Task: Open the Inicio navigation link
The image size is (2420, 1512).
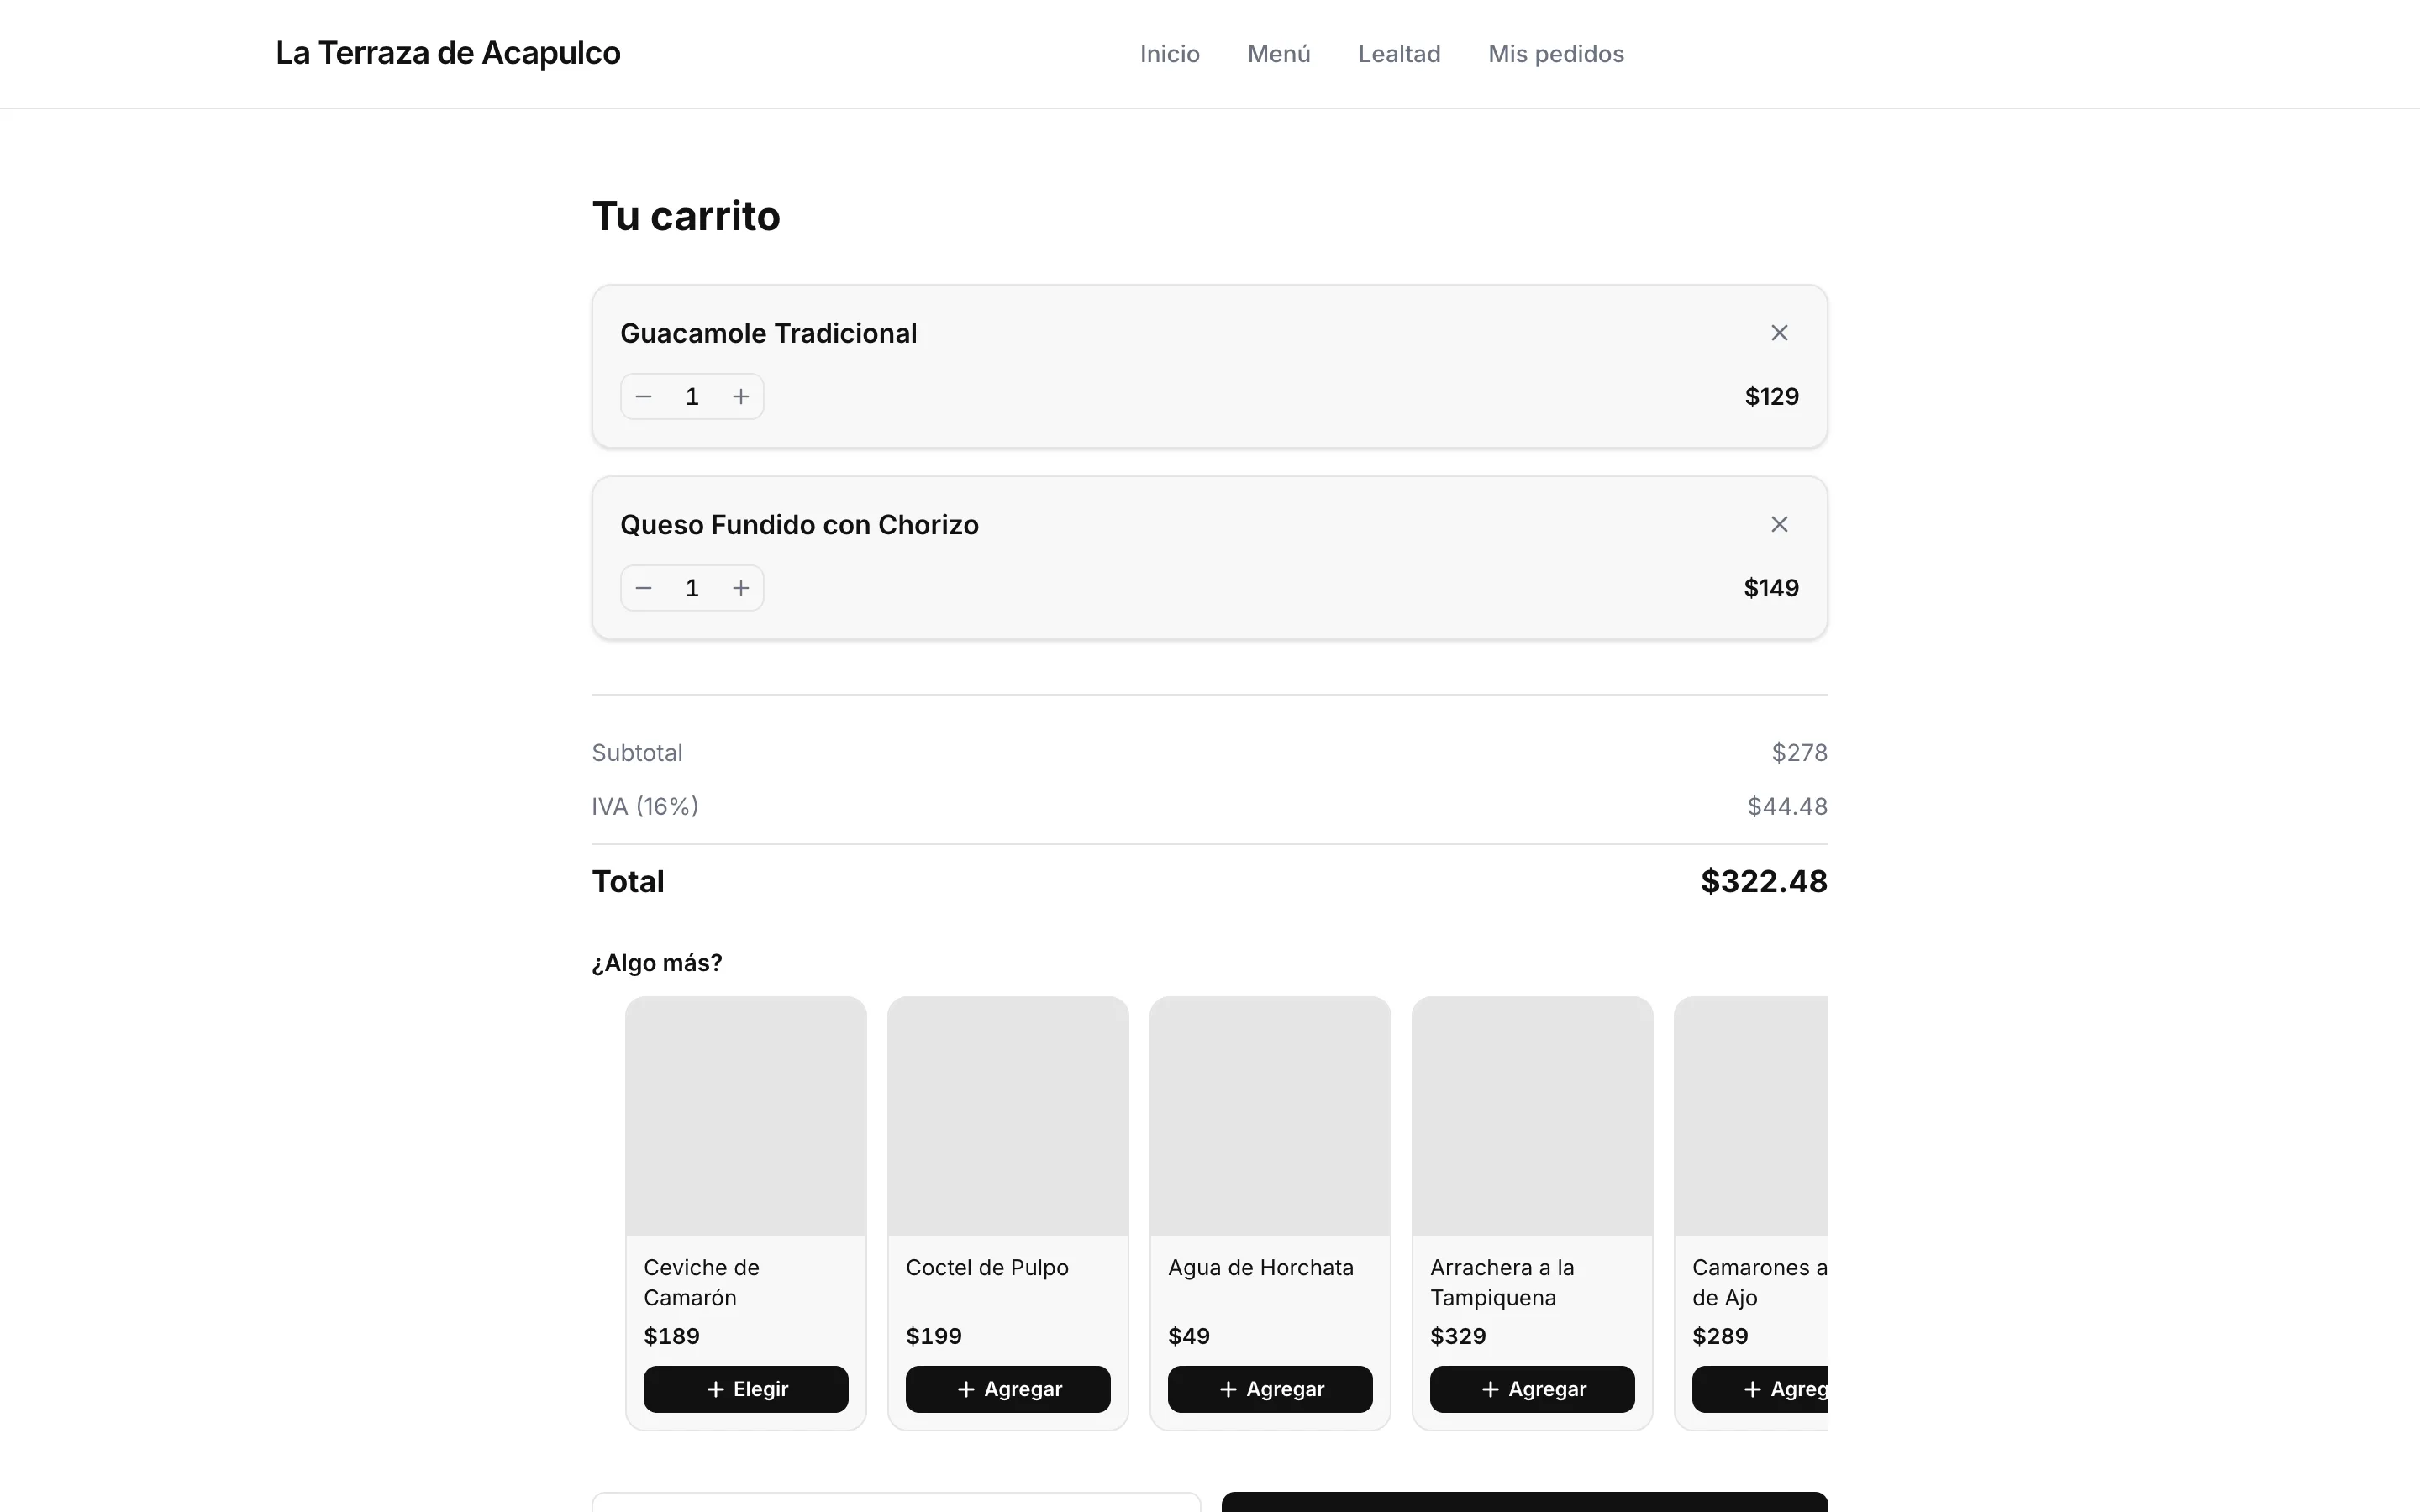Action: click(x=1170, y=54)
